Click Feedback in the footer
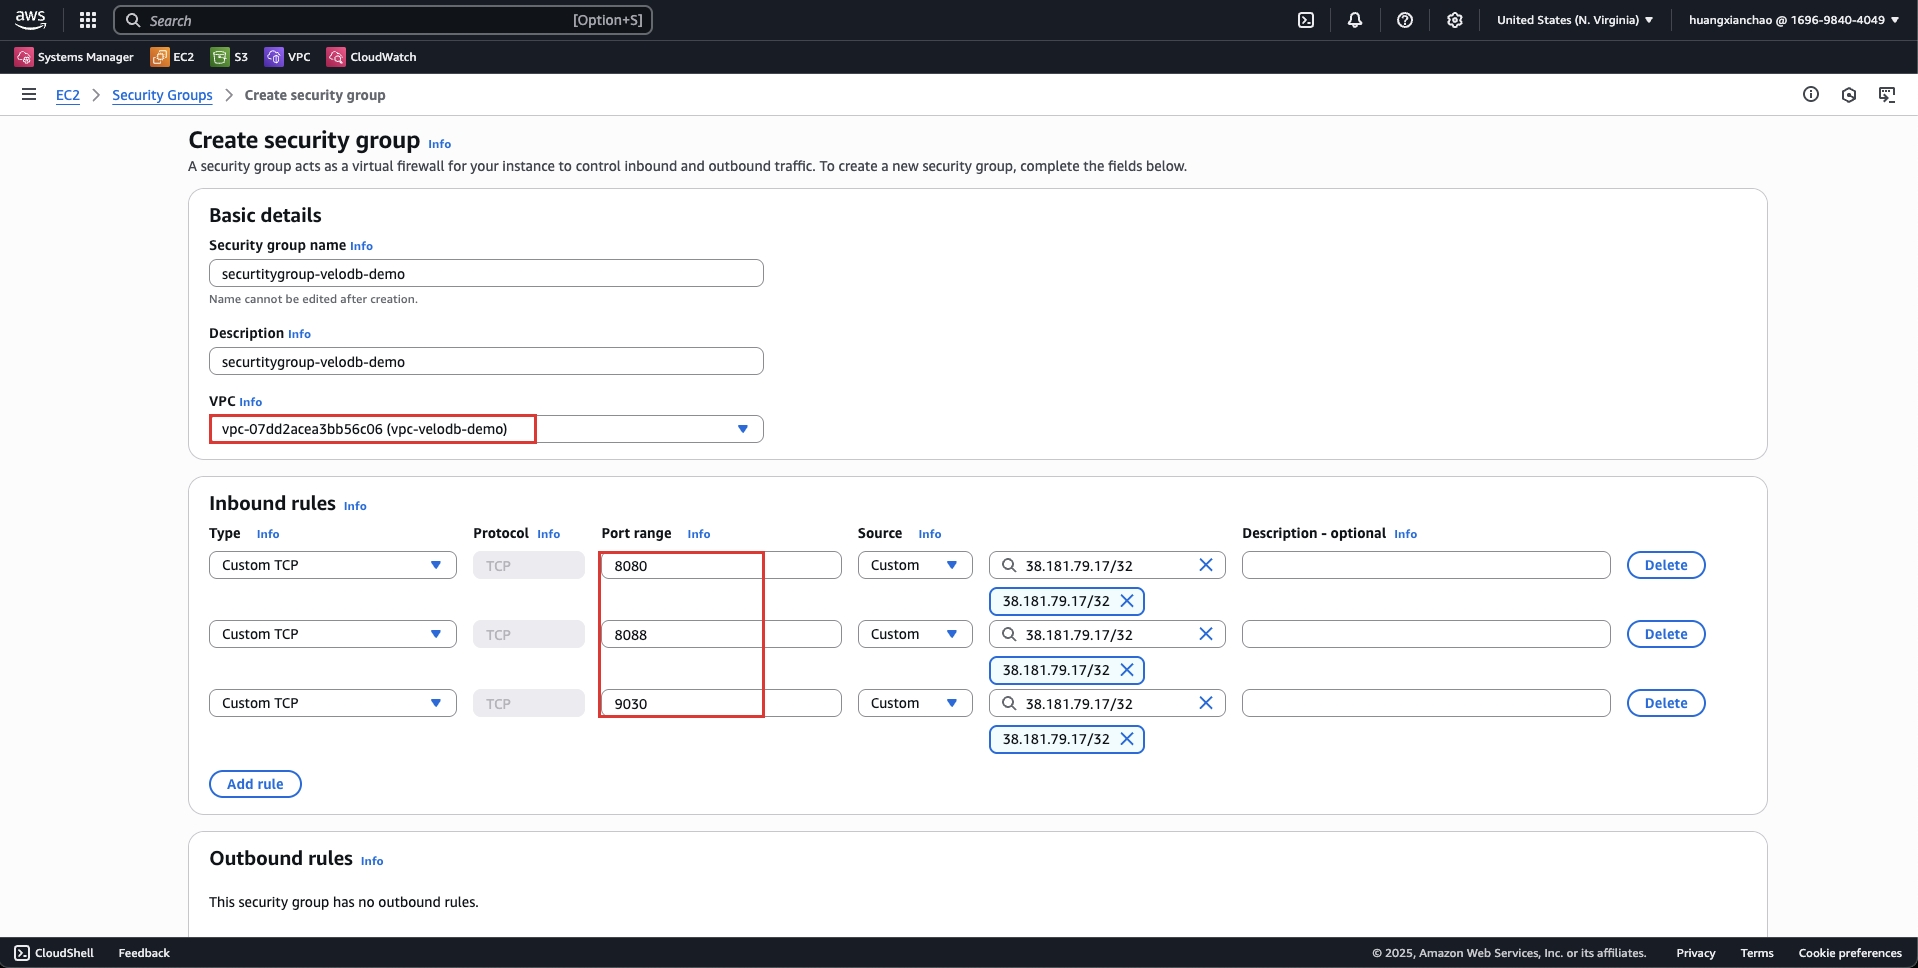This screenshot has width=1918, height=968. (144, 953)
